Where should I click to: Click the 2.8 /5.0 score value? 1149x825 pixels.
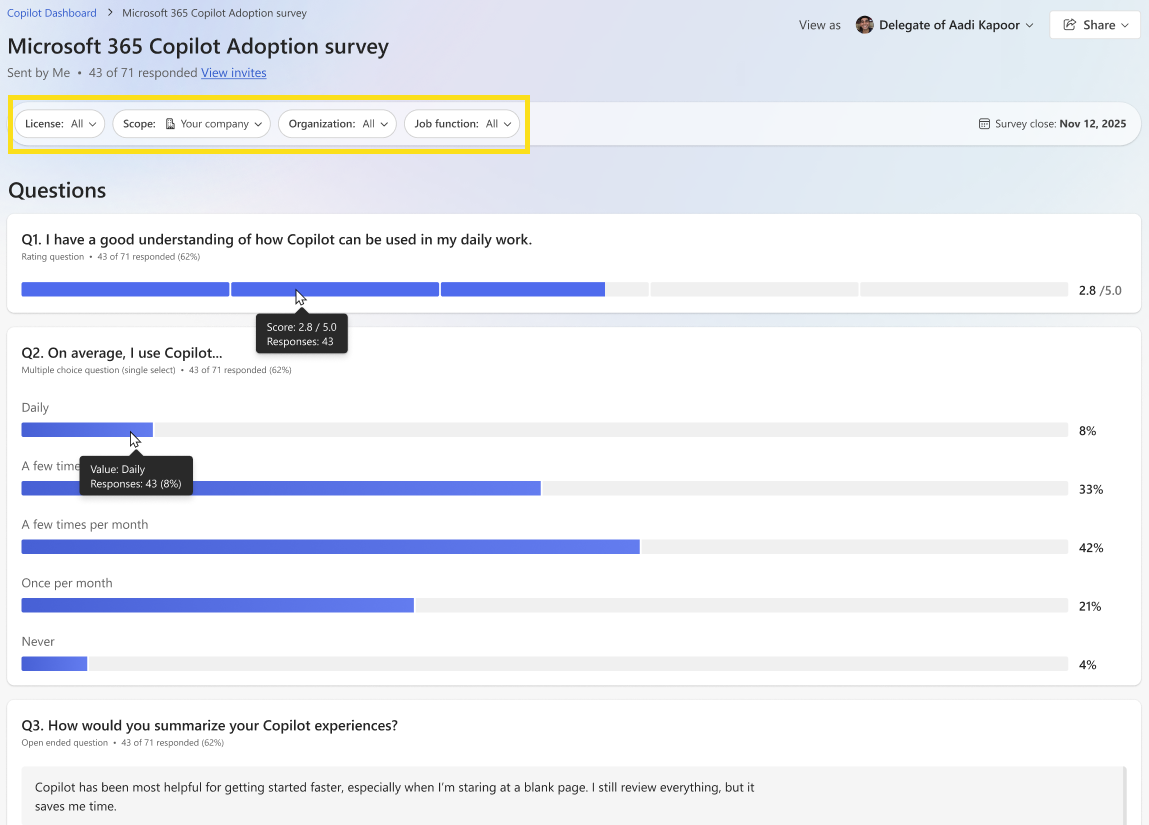click(1100, 290)
